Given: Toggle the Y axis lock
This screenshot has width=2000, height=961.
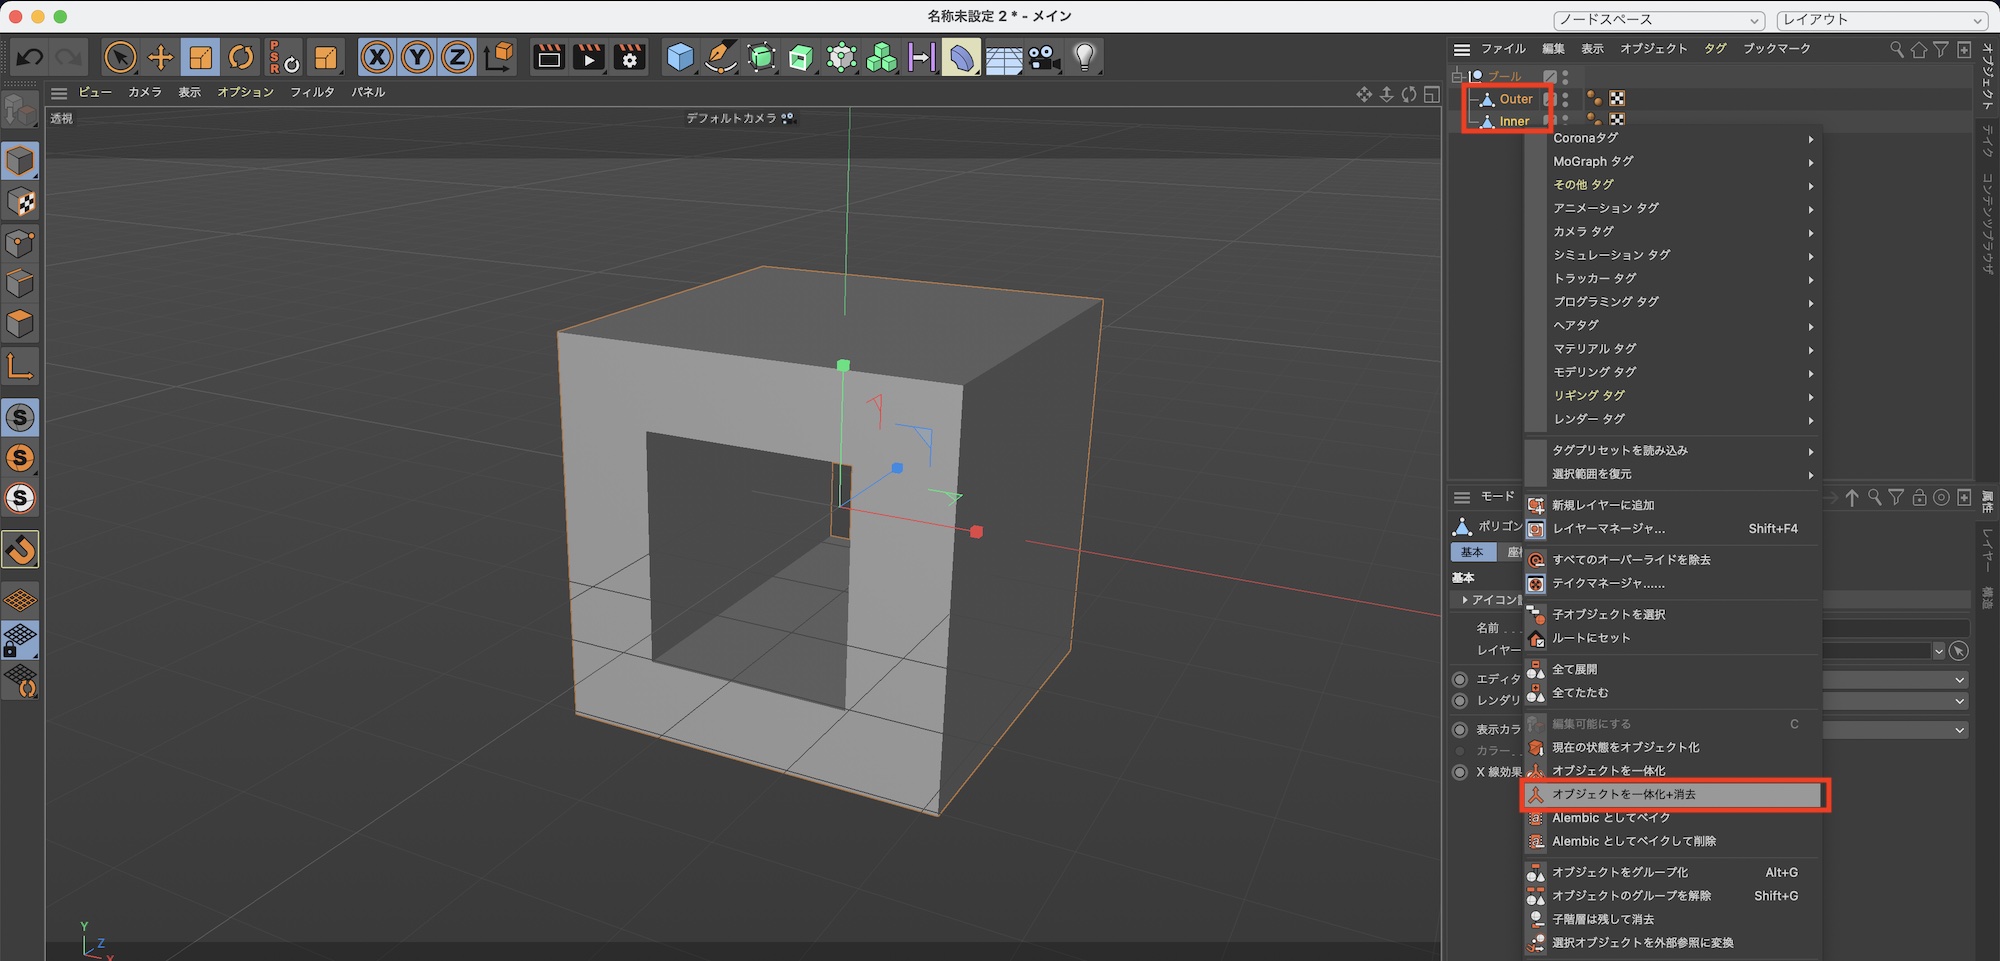Looking at the screenshot, I should click(x=417, y=58).
